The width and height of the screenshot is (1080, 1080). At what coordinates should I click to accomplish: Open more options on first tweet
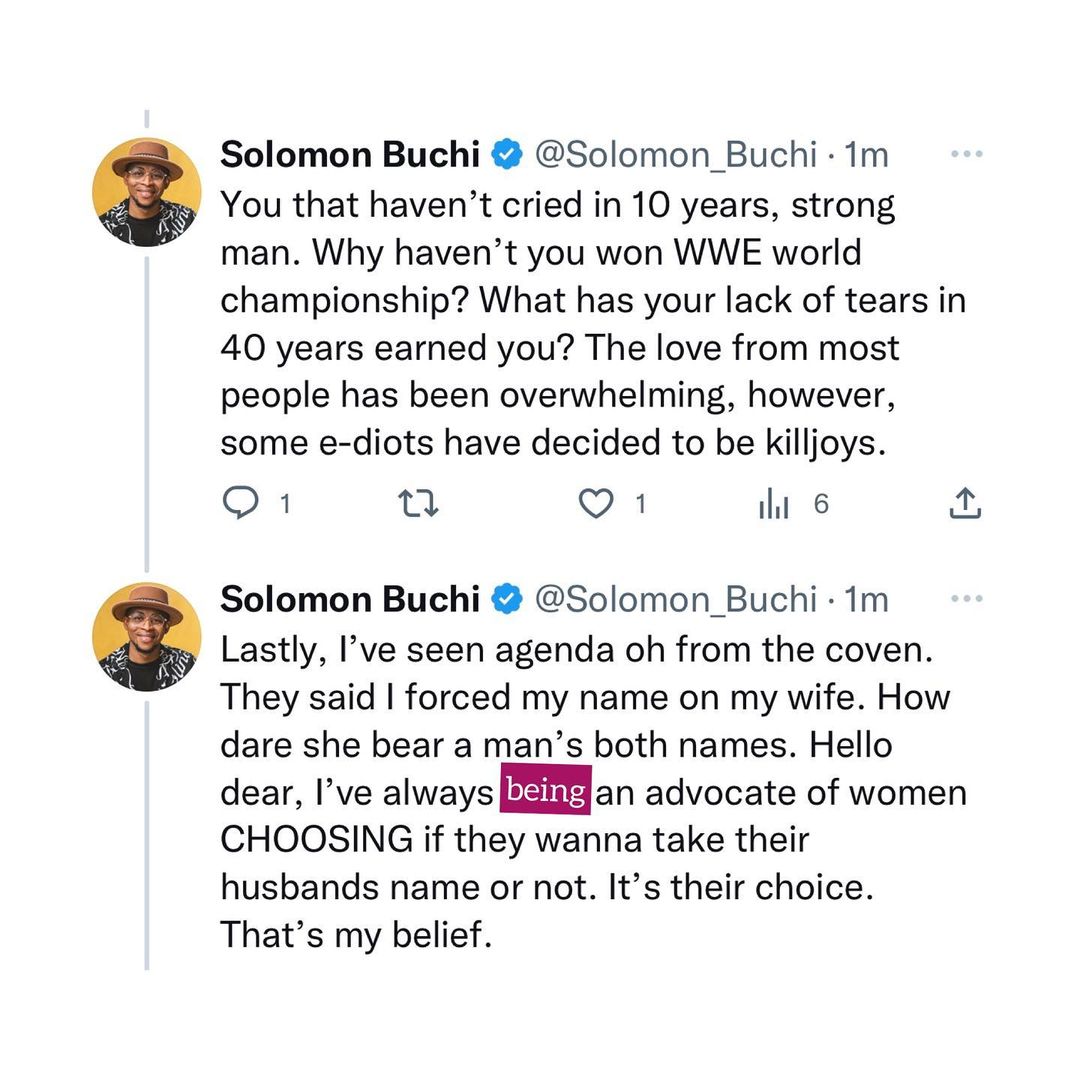click(967, 155)
